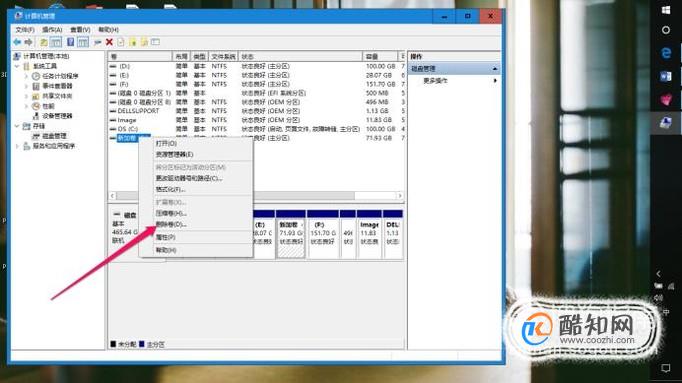Select the OS (C:) volume row

pyautogui.click(x=257, y=129)
